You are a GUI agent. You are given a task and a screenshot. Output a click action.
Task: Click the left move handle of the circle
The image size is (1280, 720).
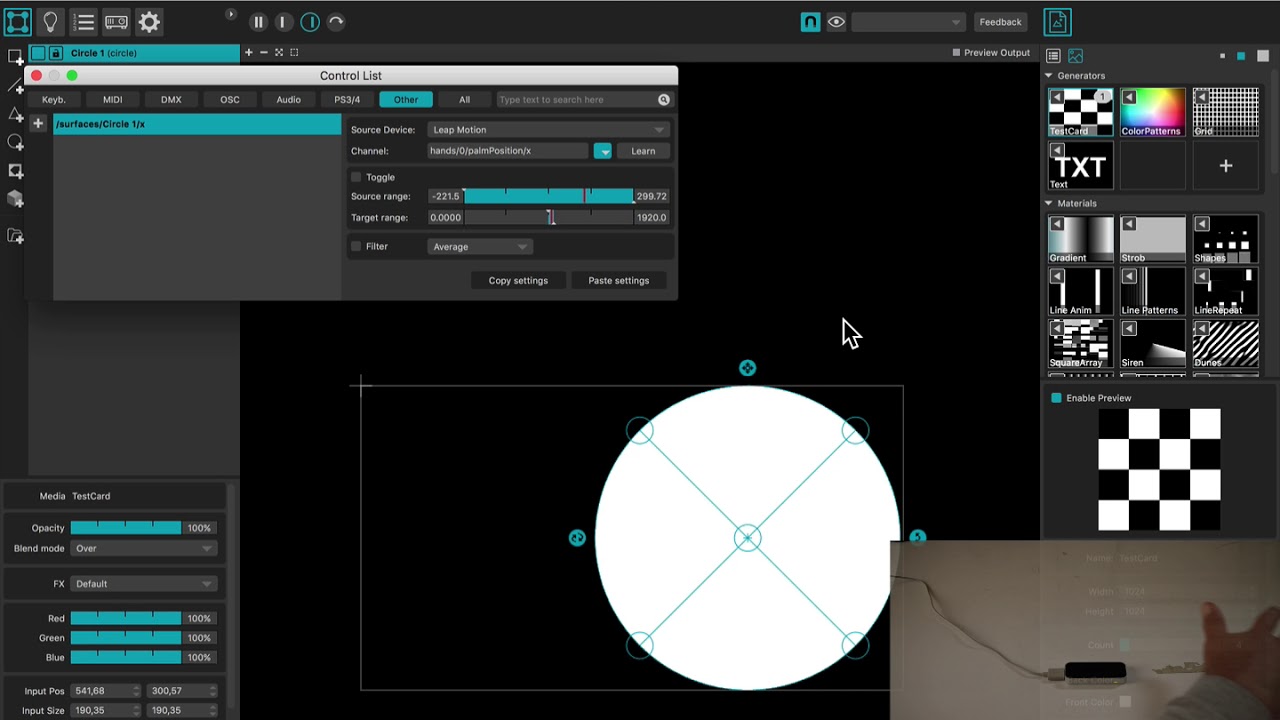click(577, 538)
